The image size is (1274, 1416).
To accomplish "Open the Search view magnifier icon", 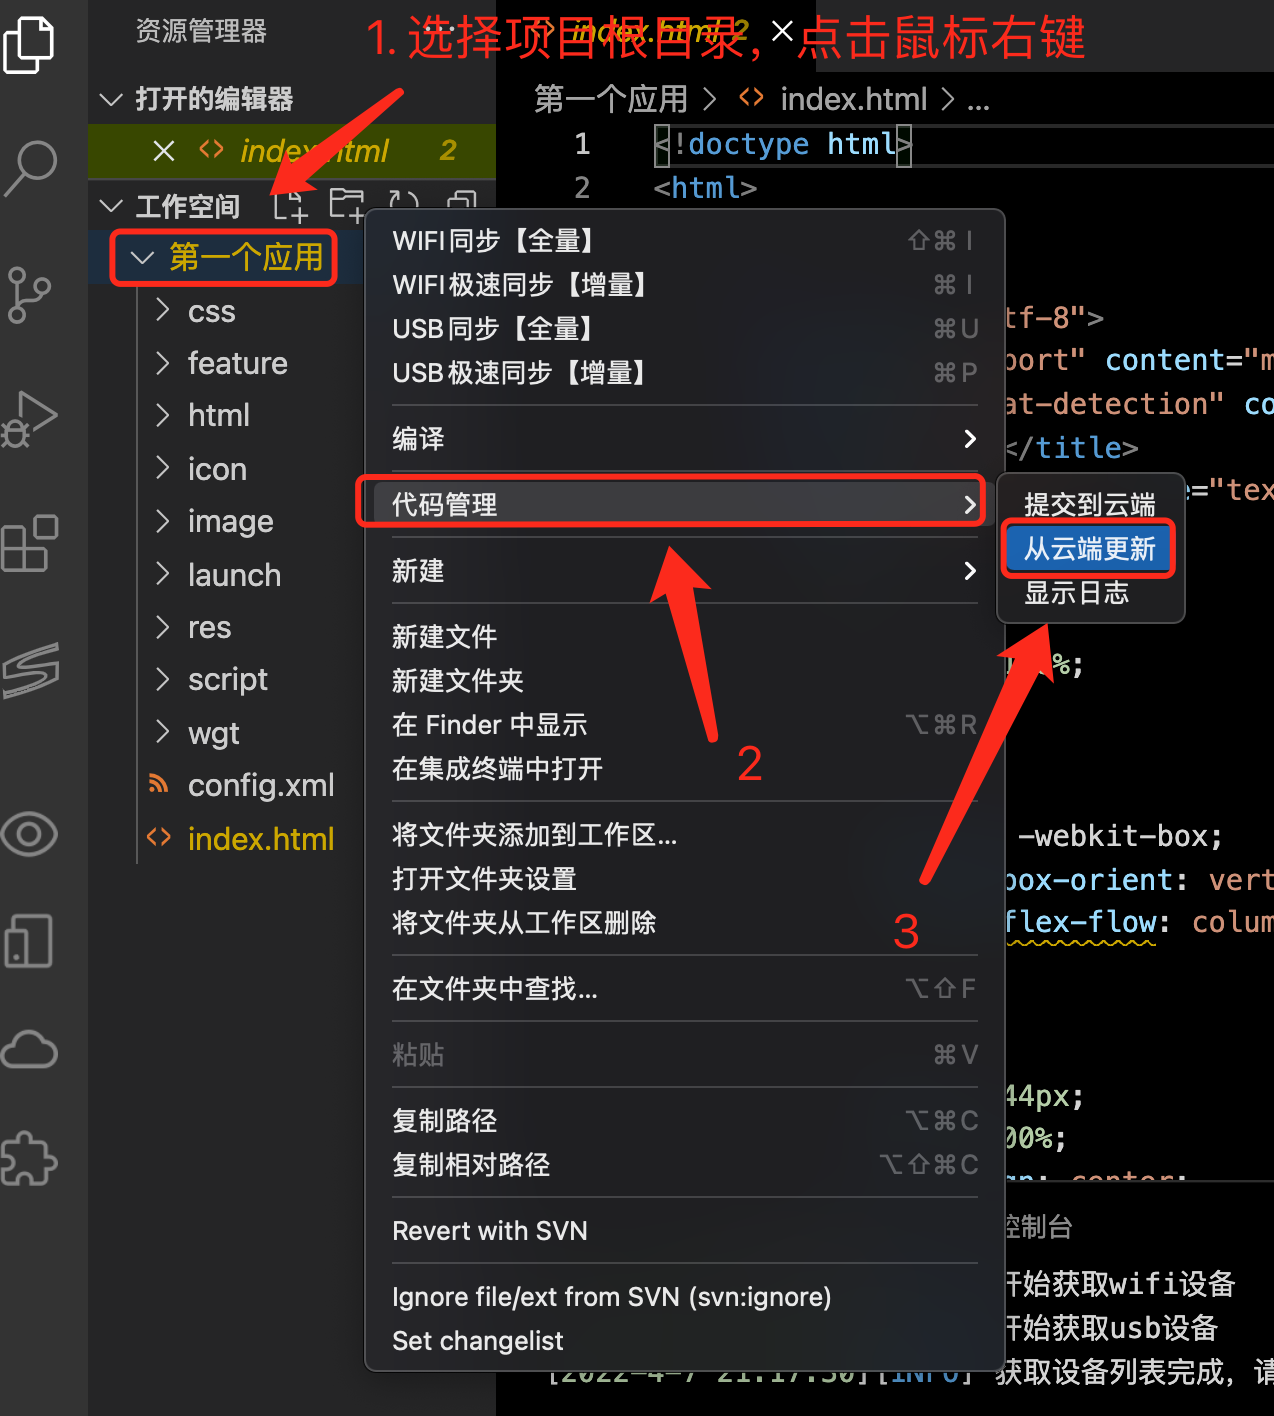I will [31, 168].
